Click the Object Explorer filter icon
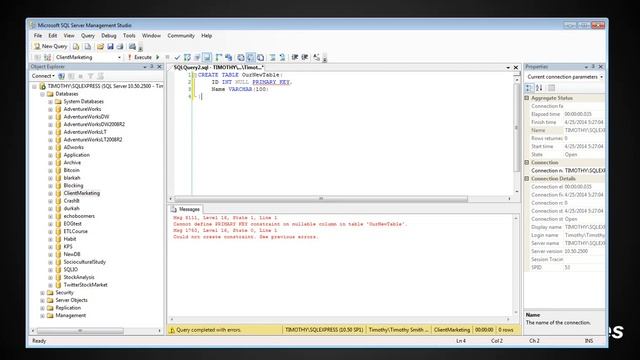 [90, 76]
